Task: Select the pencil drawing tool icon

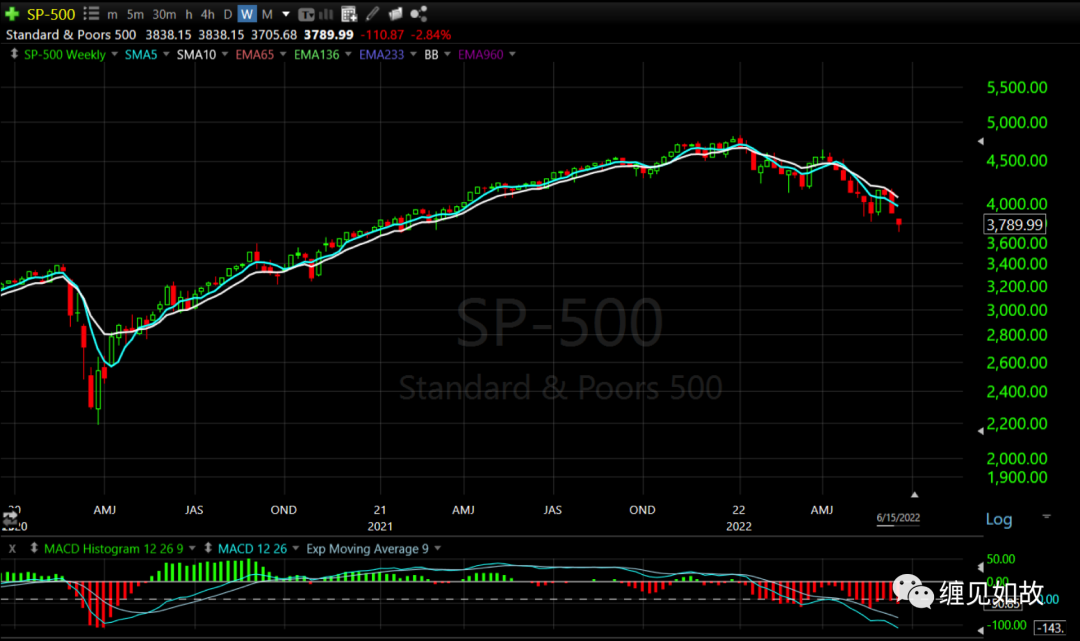Action: 373,14
